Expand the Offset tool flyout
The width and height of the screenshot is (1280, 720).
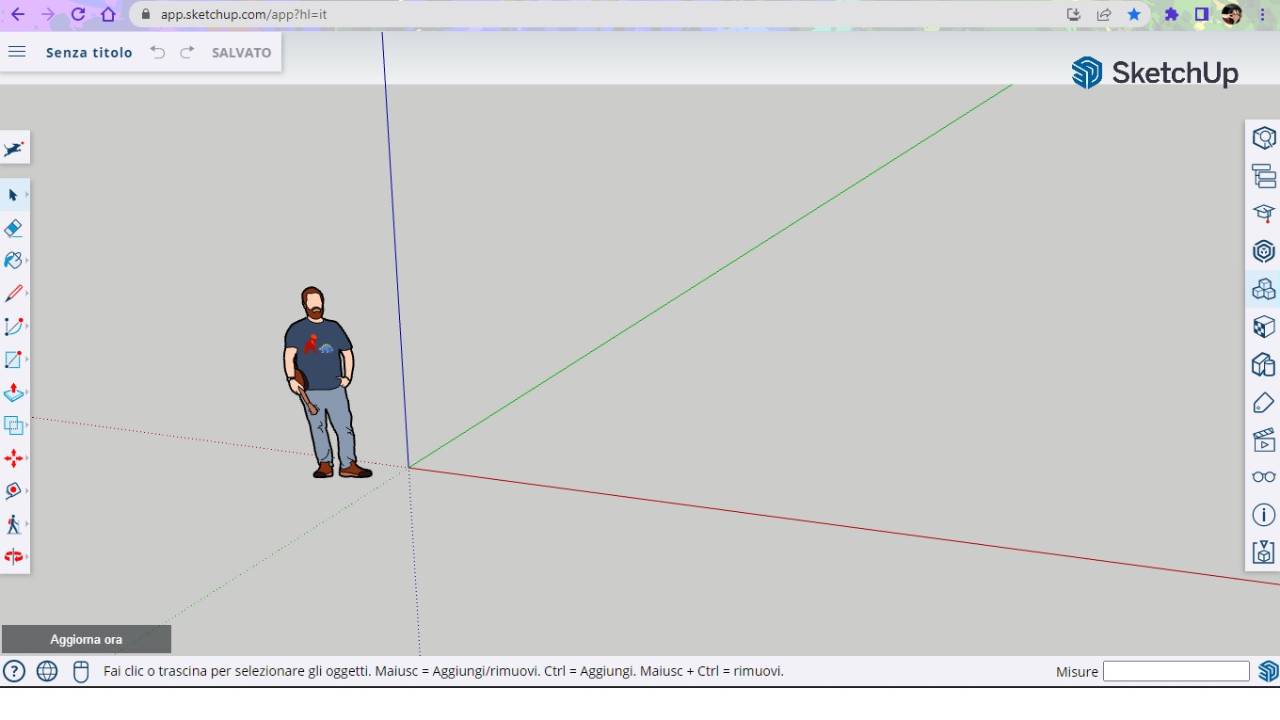26,425
